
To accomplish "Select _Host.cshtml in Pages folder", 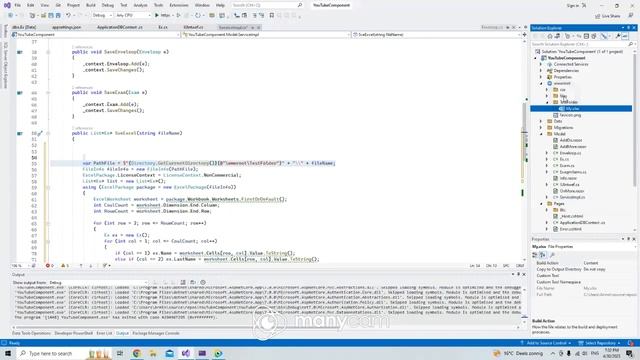I will pos(571,216).
